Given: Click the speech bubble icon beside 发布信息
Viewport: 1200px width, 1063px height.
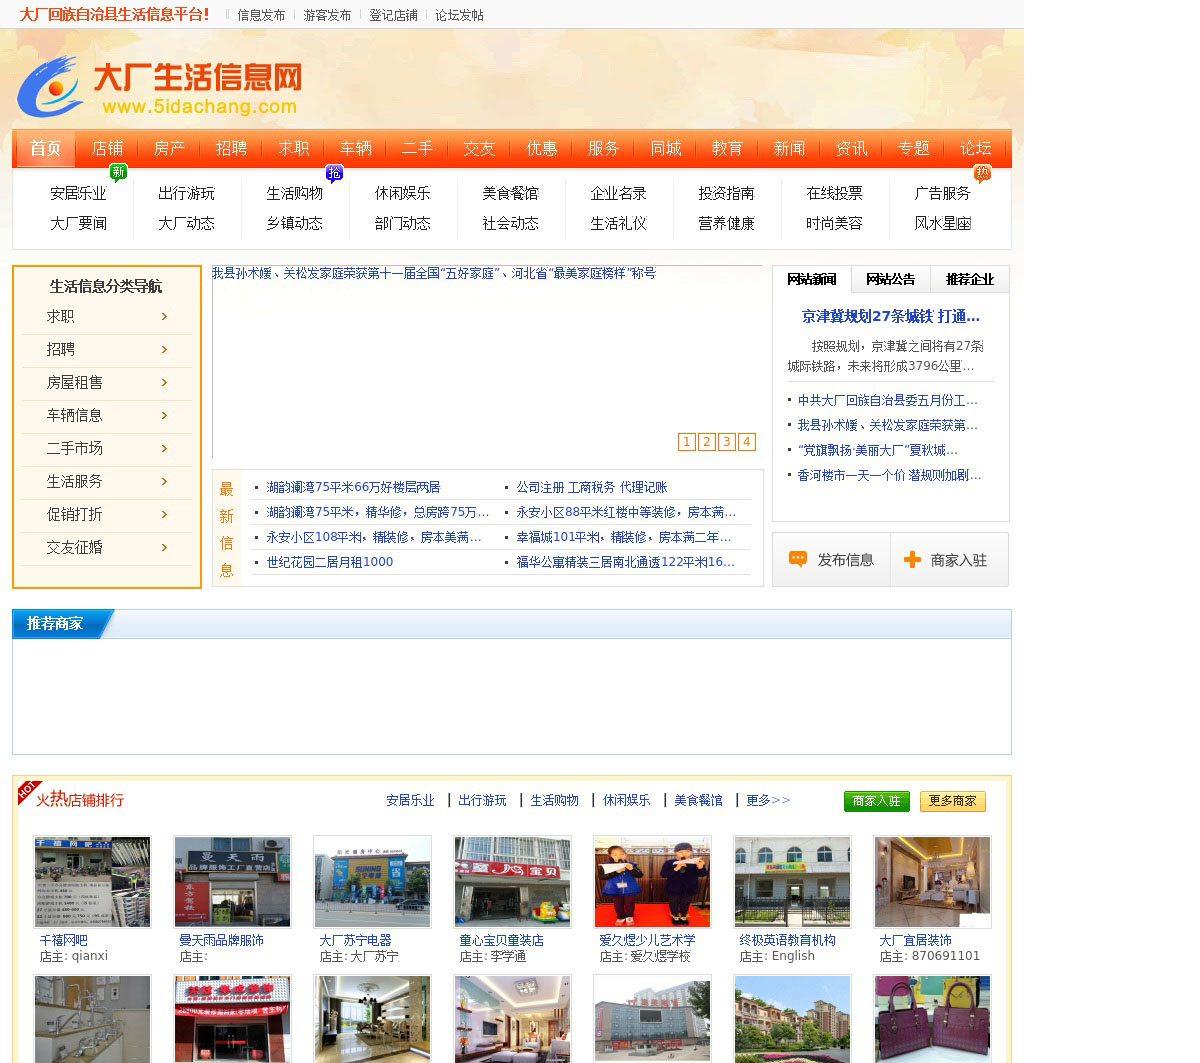Looking at the screenshot, I should (798, 559).
